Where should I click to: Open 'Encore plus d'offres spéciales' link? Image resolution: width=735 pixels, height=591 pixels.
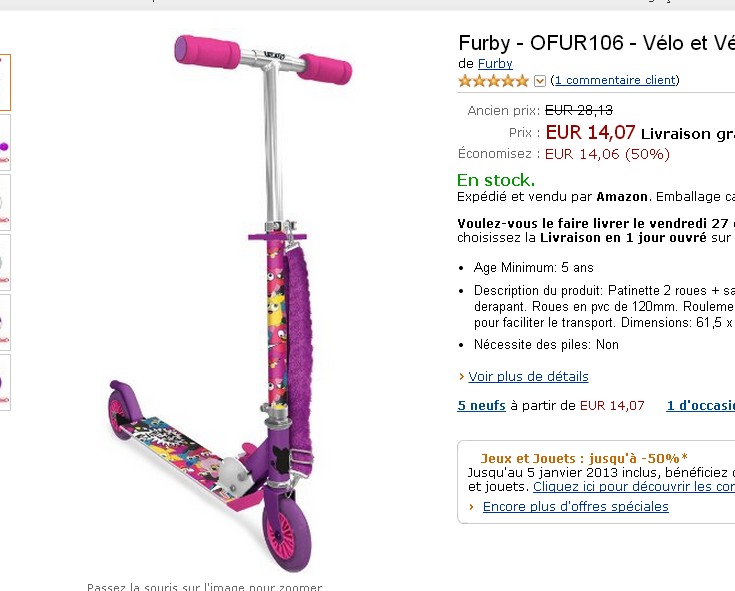576,507
